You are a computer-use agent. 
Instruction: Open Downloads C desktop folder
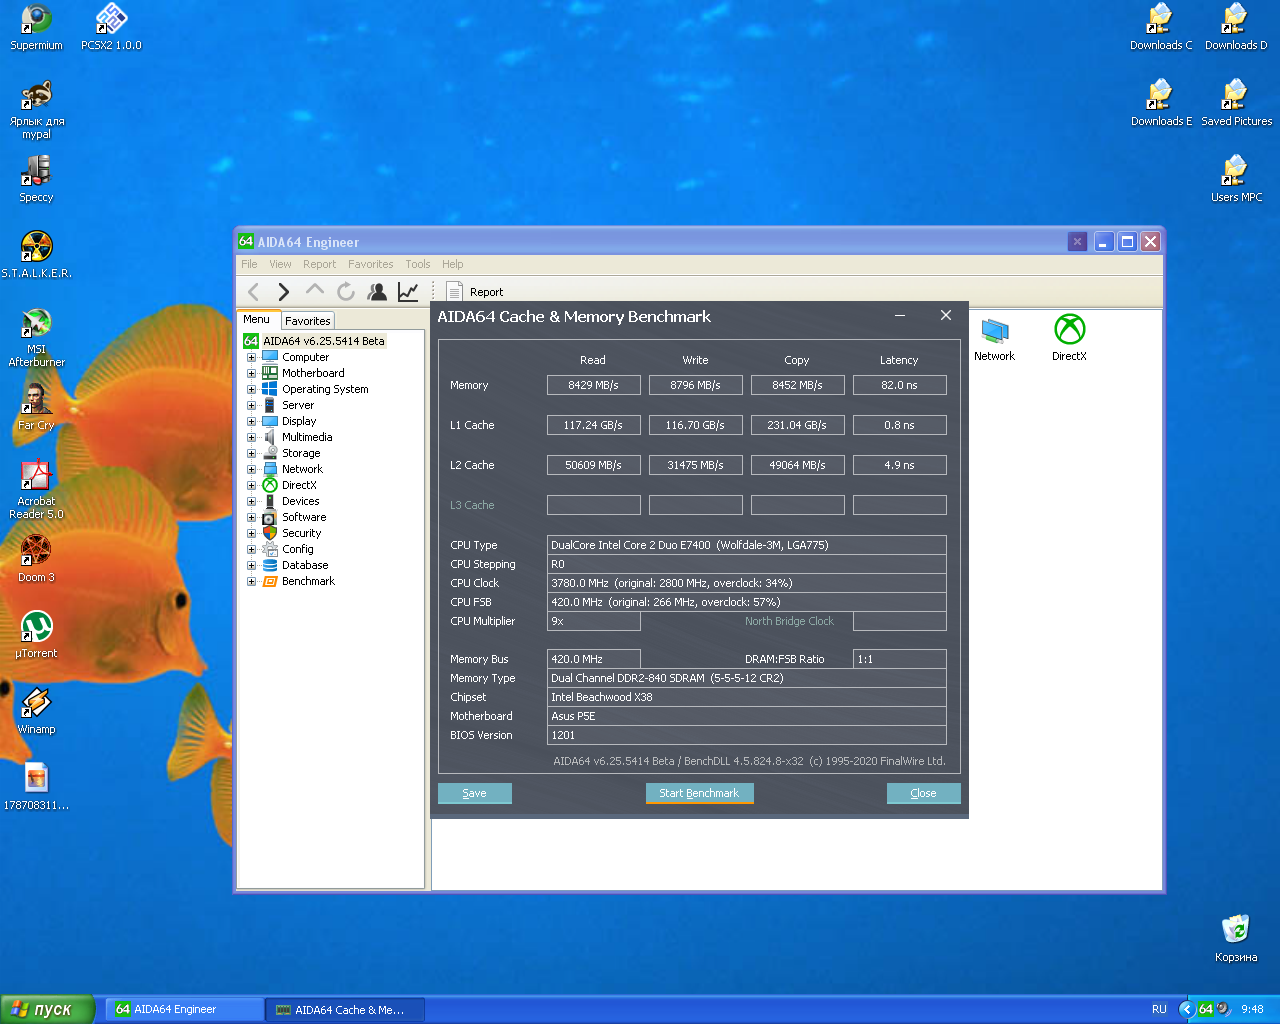(1161, 27)
